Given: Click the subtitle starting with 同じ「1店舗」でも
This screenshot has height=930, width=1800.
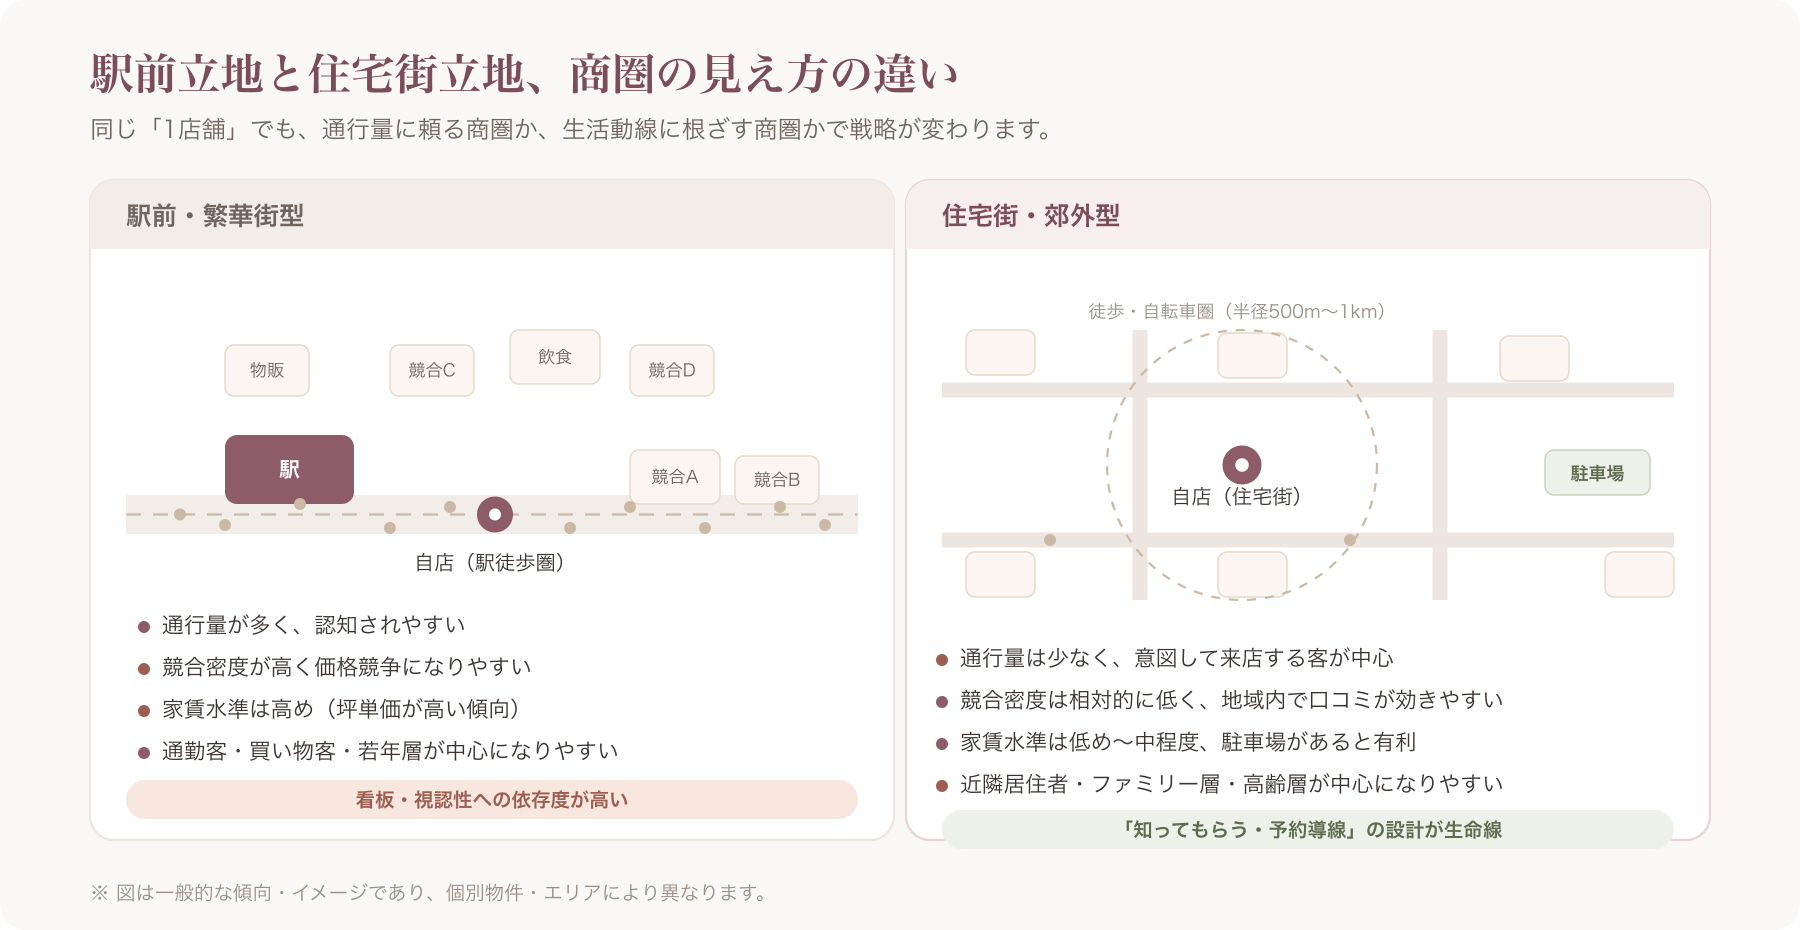Looking at the screenshot, I should 574,130.
